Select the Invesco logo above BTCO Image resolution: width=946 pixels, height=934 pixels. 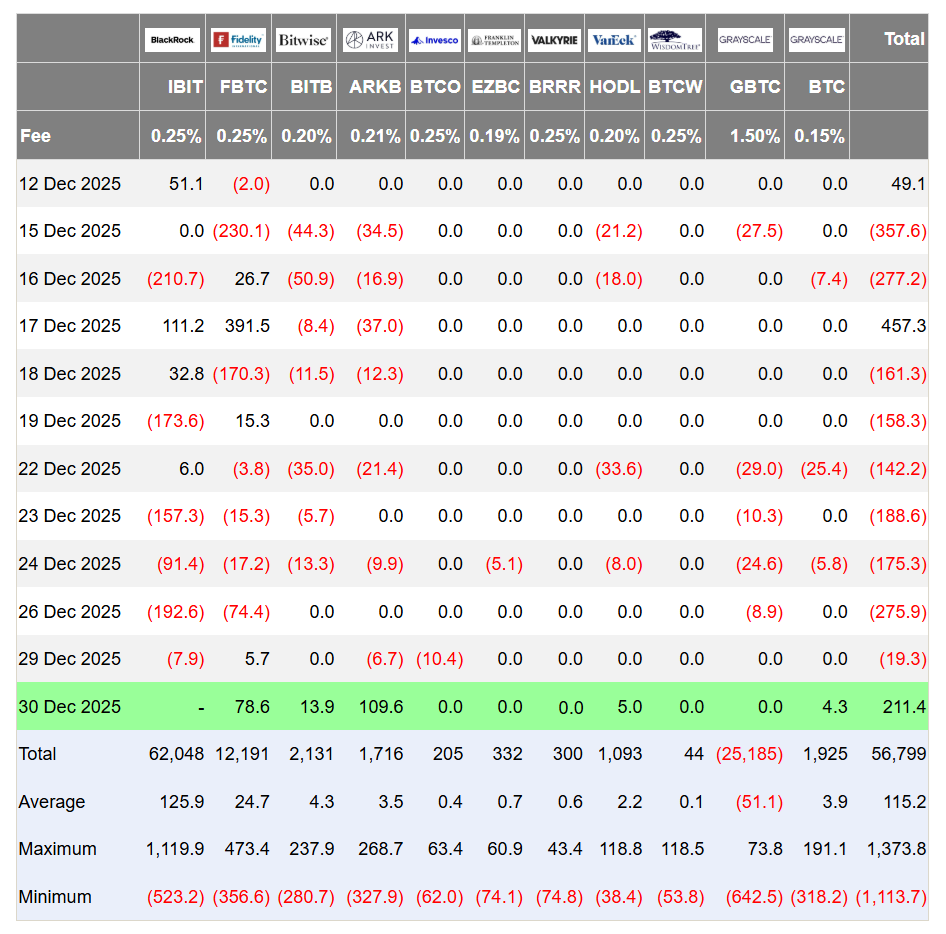(x=435, y=40)
